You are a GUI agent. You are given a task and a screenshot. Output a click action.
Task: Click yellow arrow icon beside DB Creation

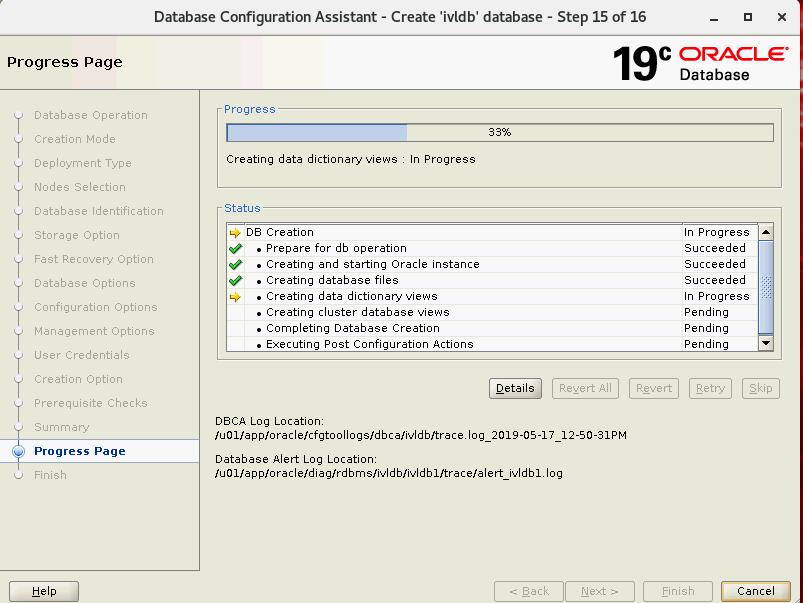click(235, 233)
